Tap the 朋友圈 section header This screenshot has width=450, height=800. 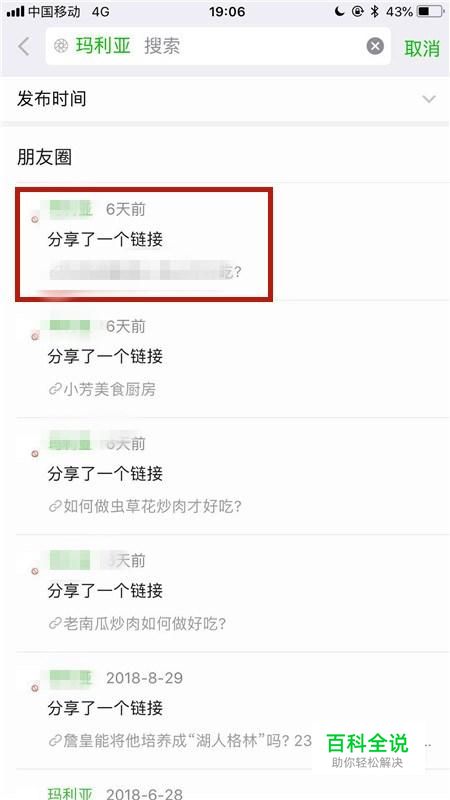coord(44,158)
